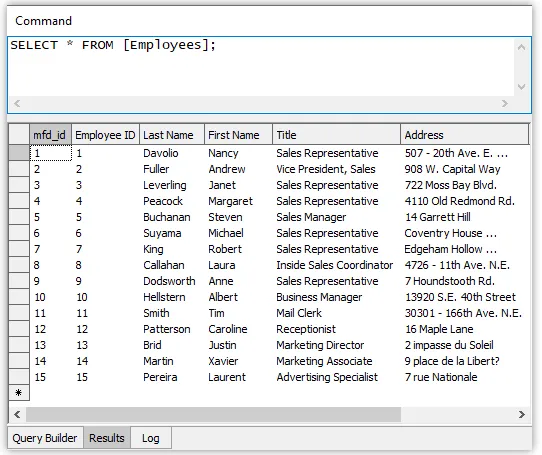542x455 pixels.
Task: Click the '16 Maple Lane' address cell
Action: pyautogui.click(x=465, y=329)
